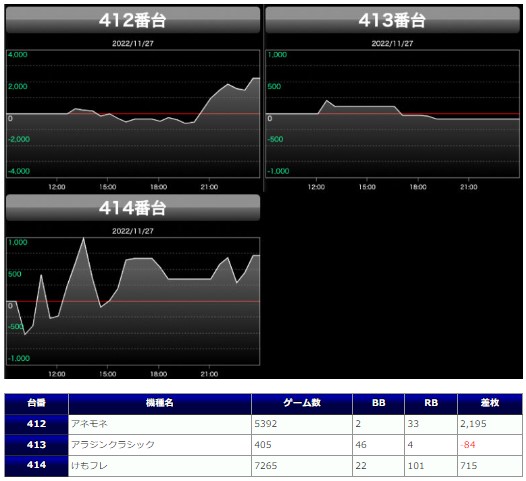Click machine name アラジンクラシック
526x481 pixels.
pos(113,445)
